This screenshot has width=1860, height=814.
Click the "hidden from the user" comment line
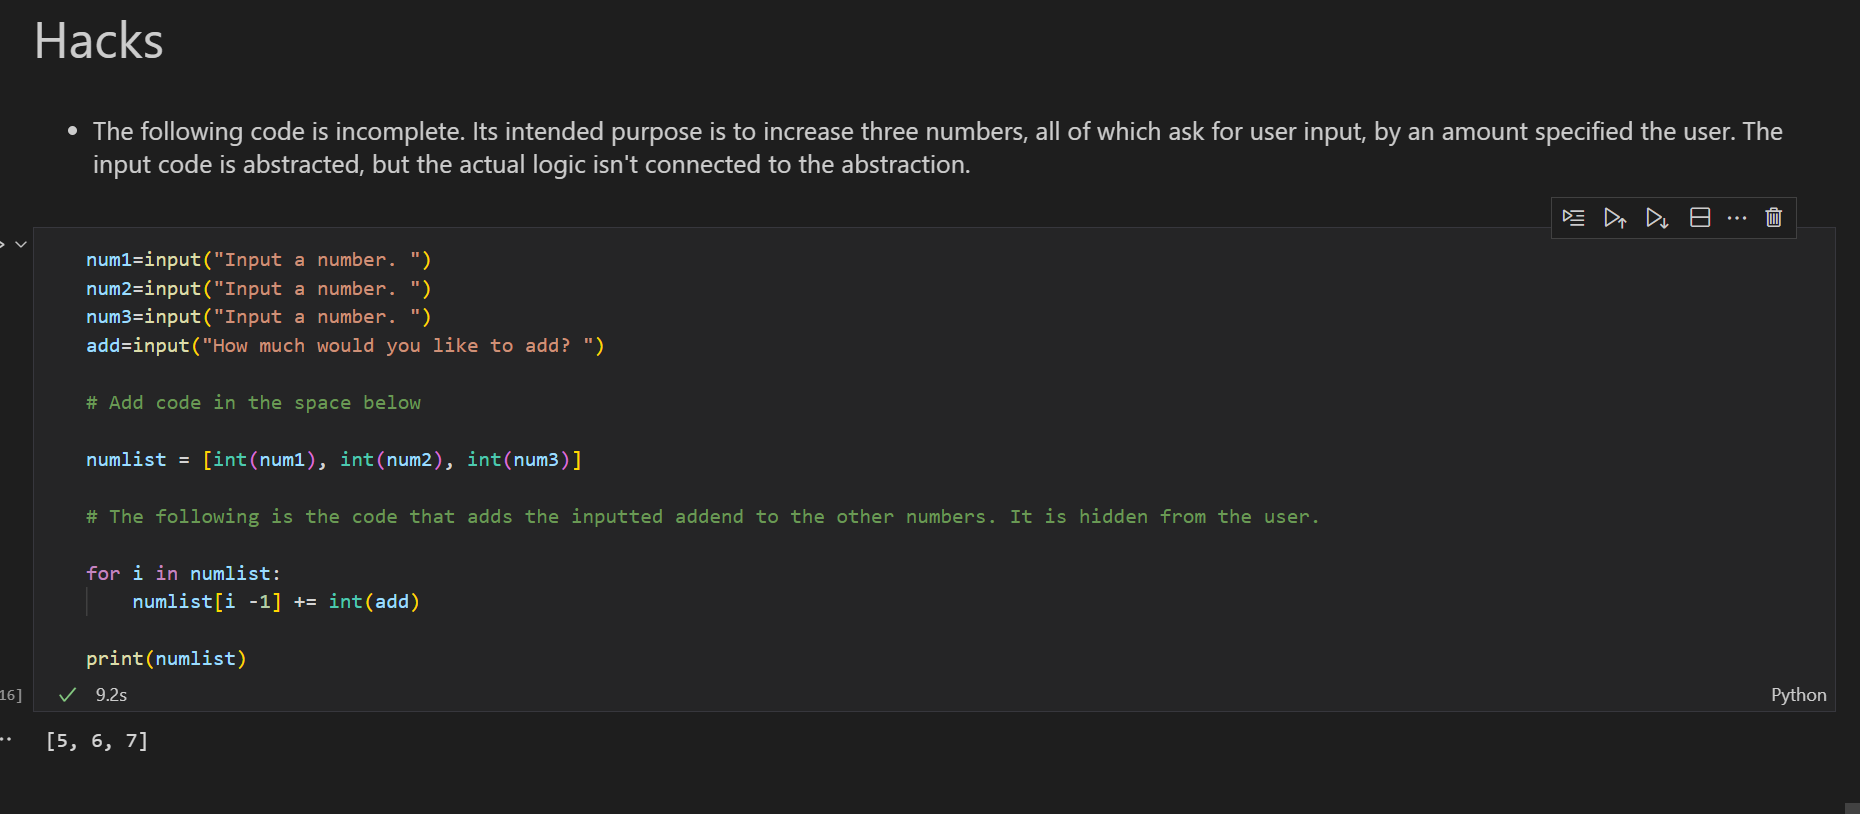(703, 517)
